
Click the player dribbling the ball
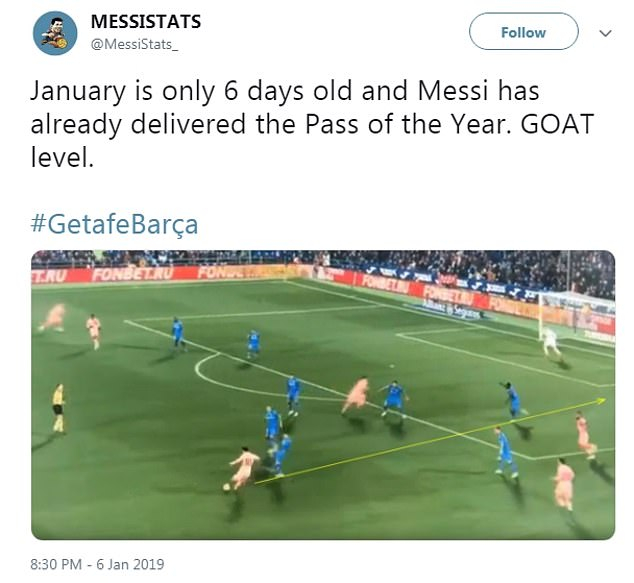click(x=243, y=468)
